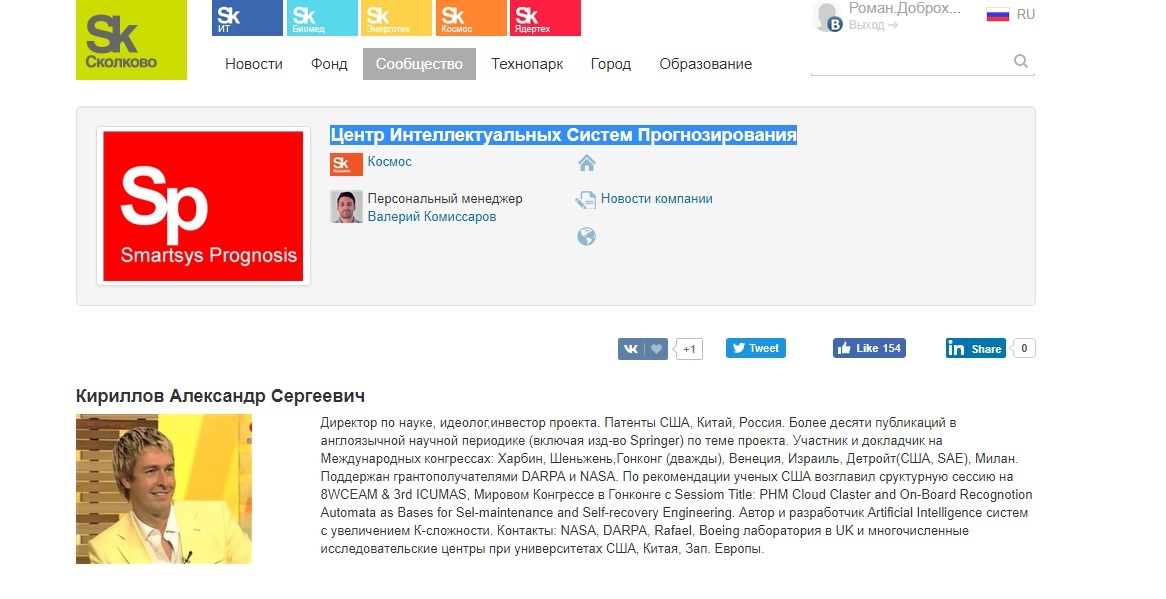1166x599 pixels.
Task: Click the news document icon beside Новости компании
Action: coord(585,199)
